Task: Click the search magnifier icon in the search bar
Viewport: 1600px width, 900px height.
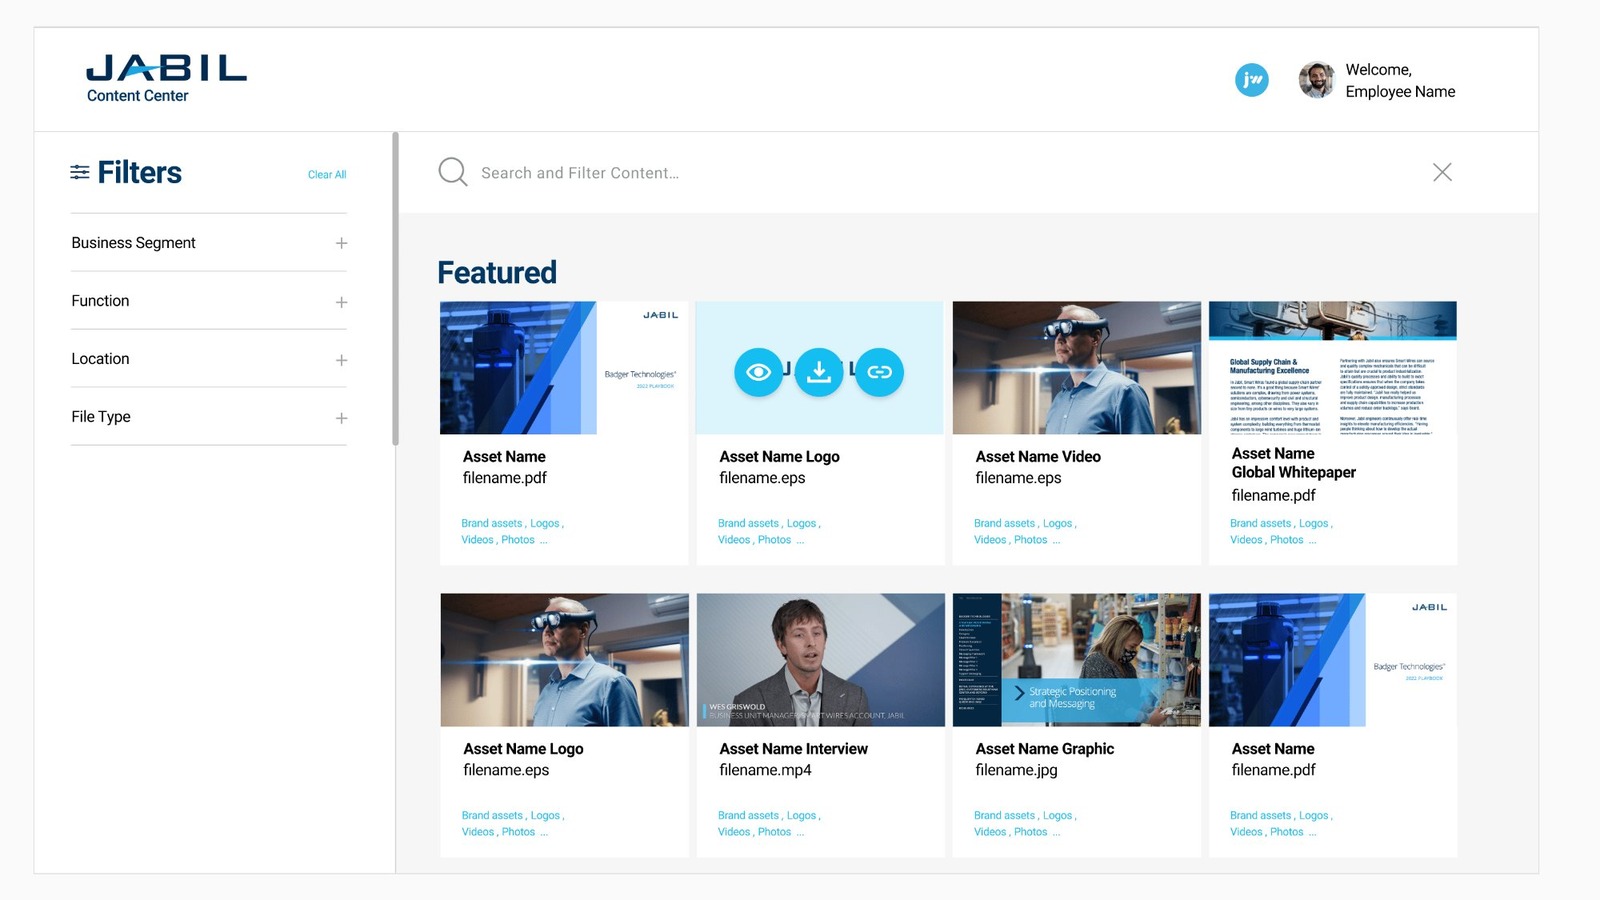Action: [x=452, y=171]
